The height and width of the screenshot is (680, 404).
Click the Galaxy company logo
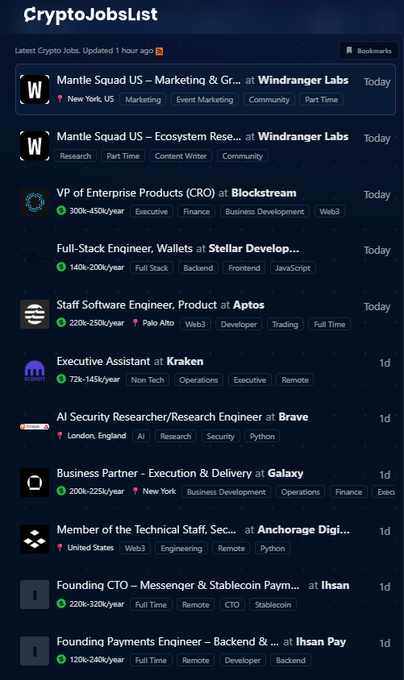[x=35, y=483]
